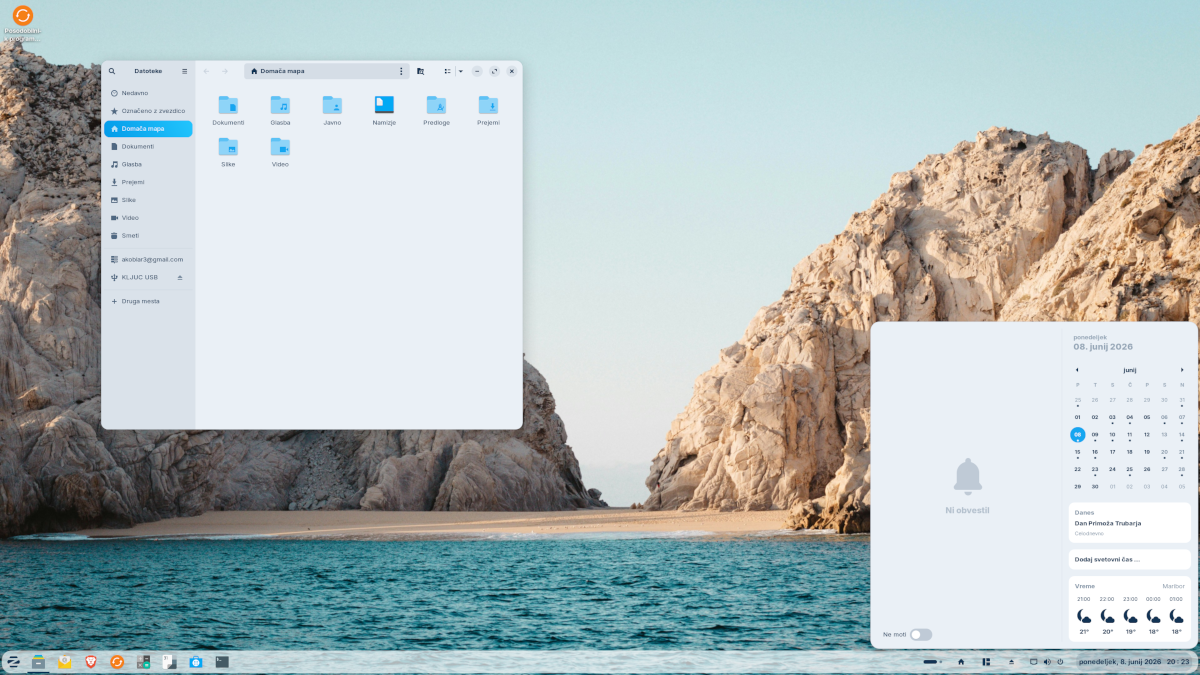This screenshot has width=1200, height=675.
Task: Open akoblar3@gmail.com account in sidebar
Action: [x=148, y=259]
